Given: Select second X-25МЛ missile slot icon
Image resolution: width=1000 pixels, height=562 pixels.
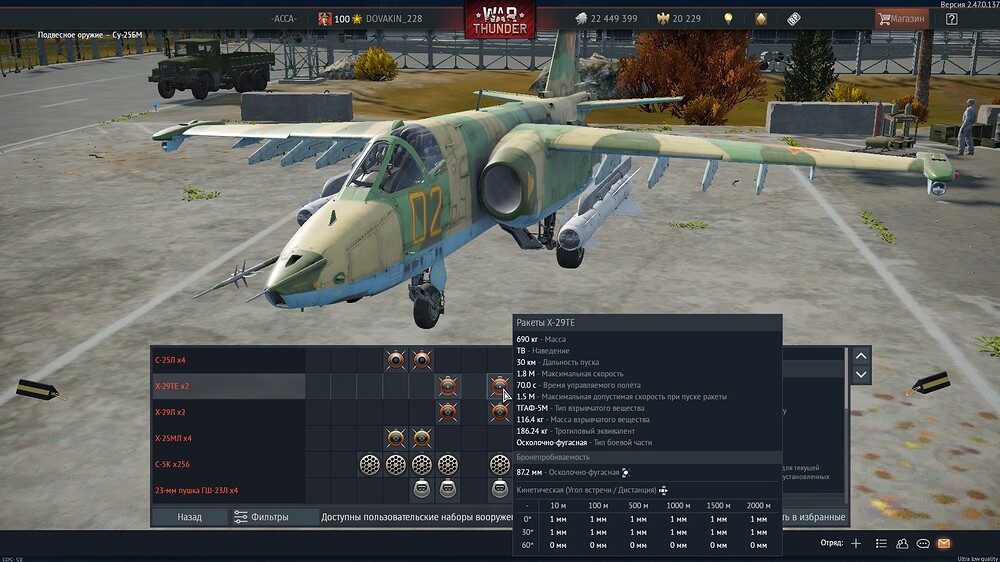Looking at the screenshot, I should (422, 438).
